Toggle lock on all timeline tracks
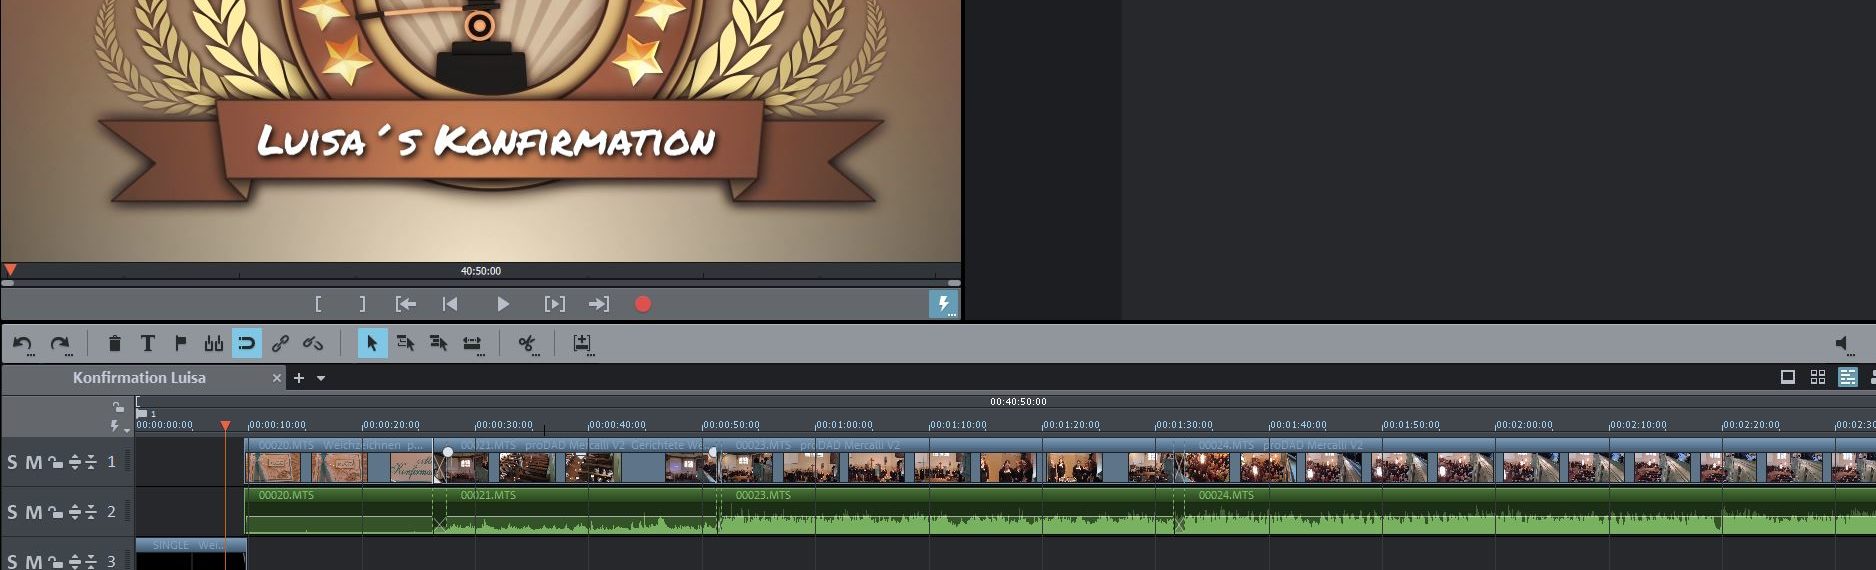This screenshot has height=570, width=1876. 118,406
